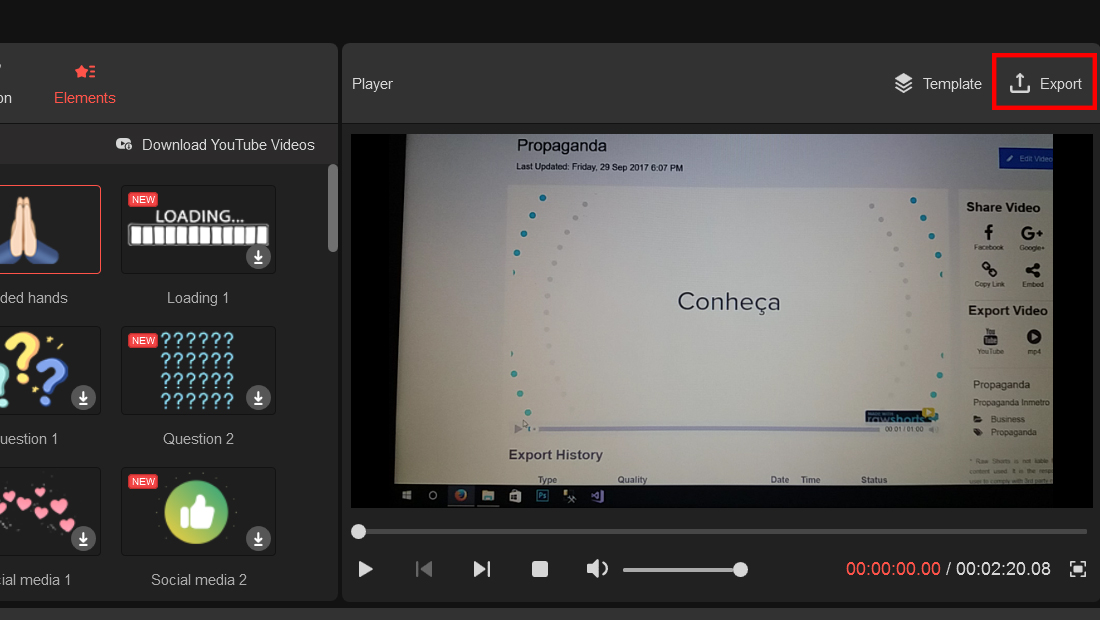This screenshot has width=1100, height=620.
Task: Step to the next frame
Action: point(482,569)
